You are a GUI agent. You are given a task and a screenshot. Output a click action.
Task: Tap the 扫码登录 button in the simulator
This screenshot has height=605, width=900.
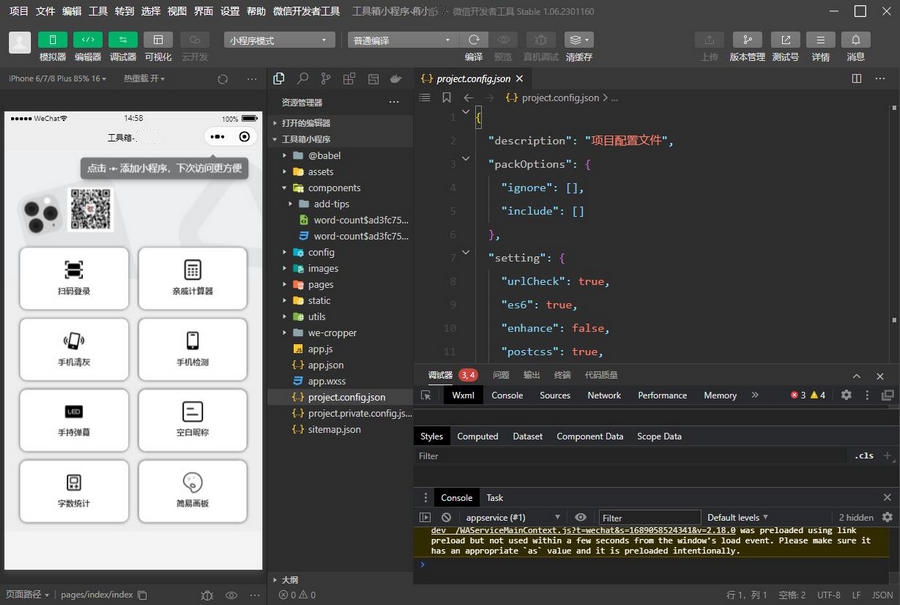(74, 278)
